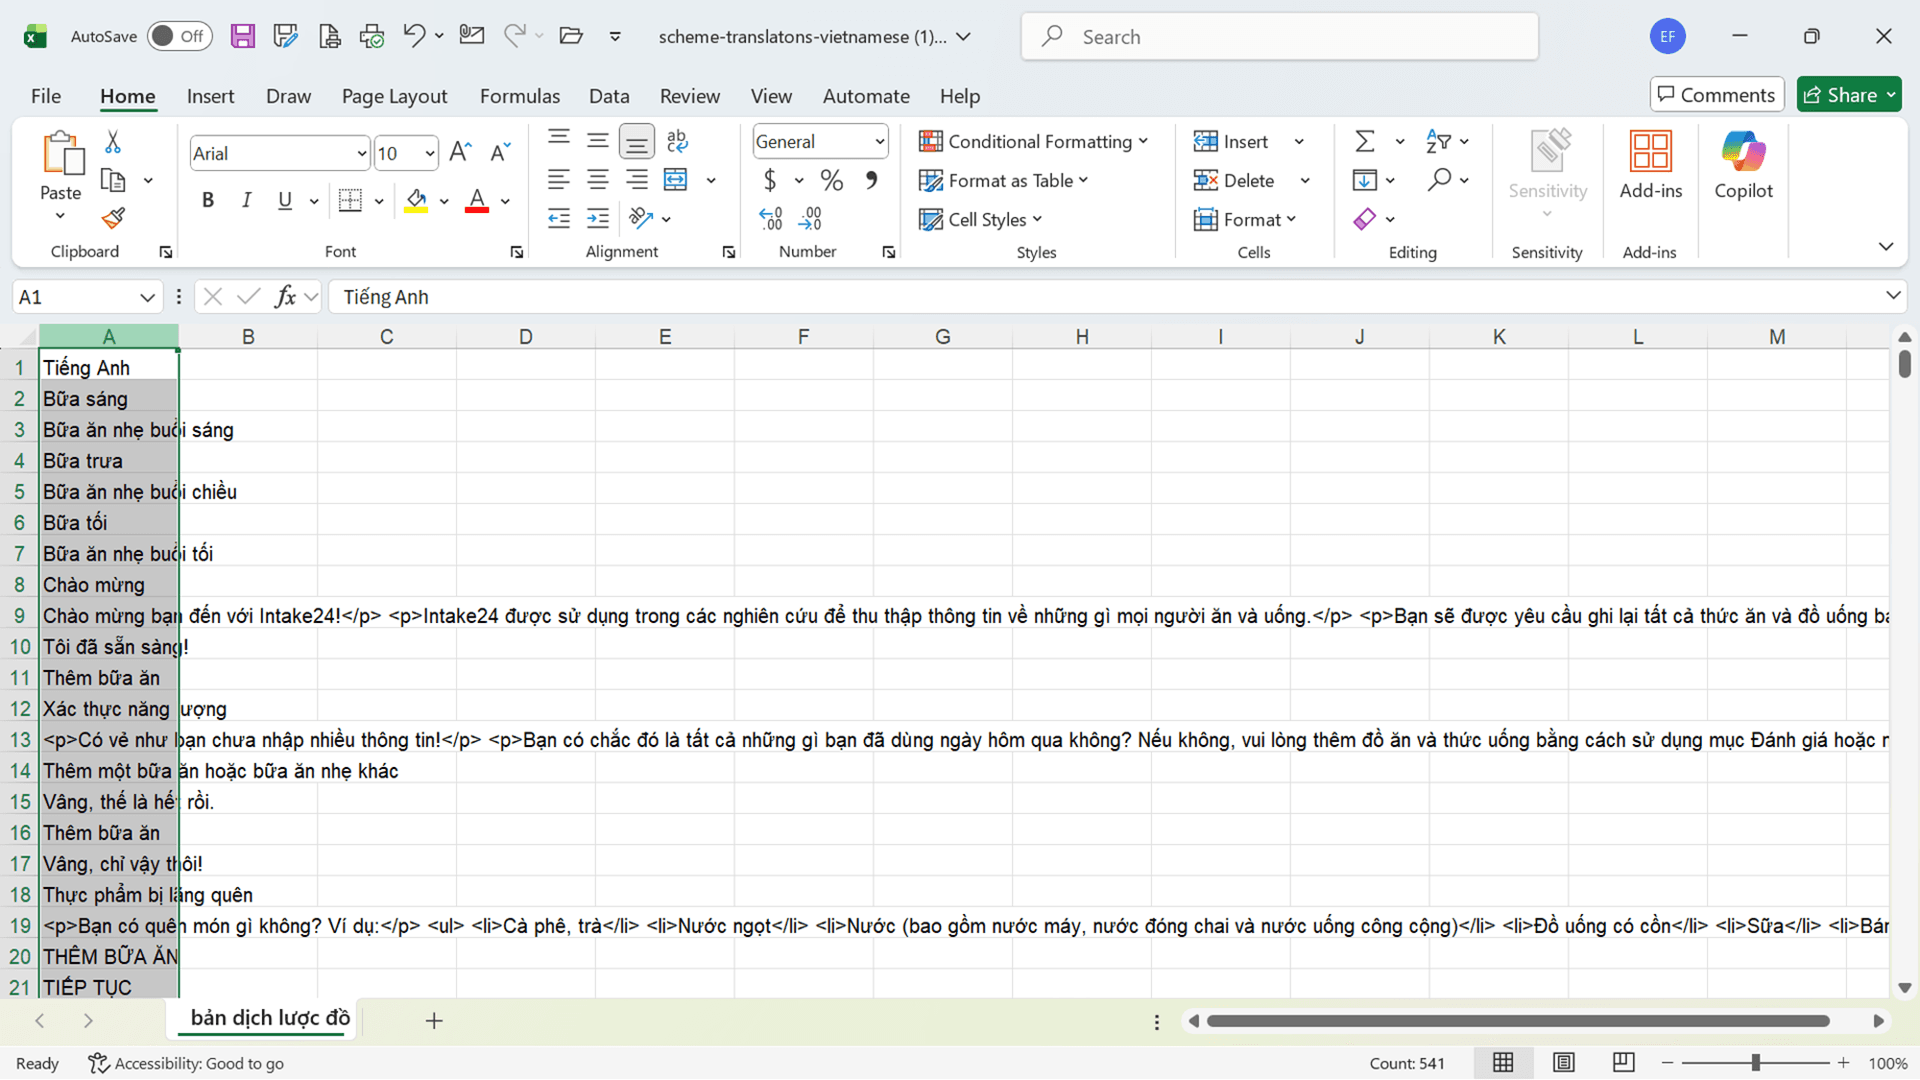
Task: Click the Increase Font Size icon
Action: coord(460,152)
